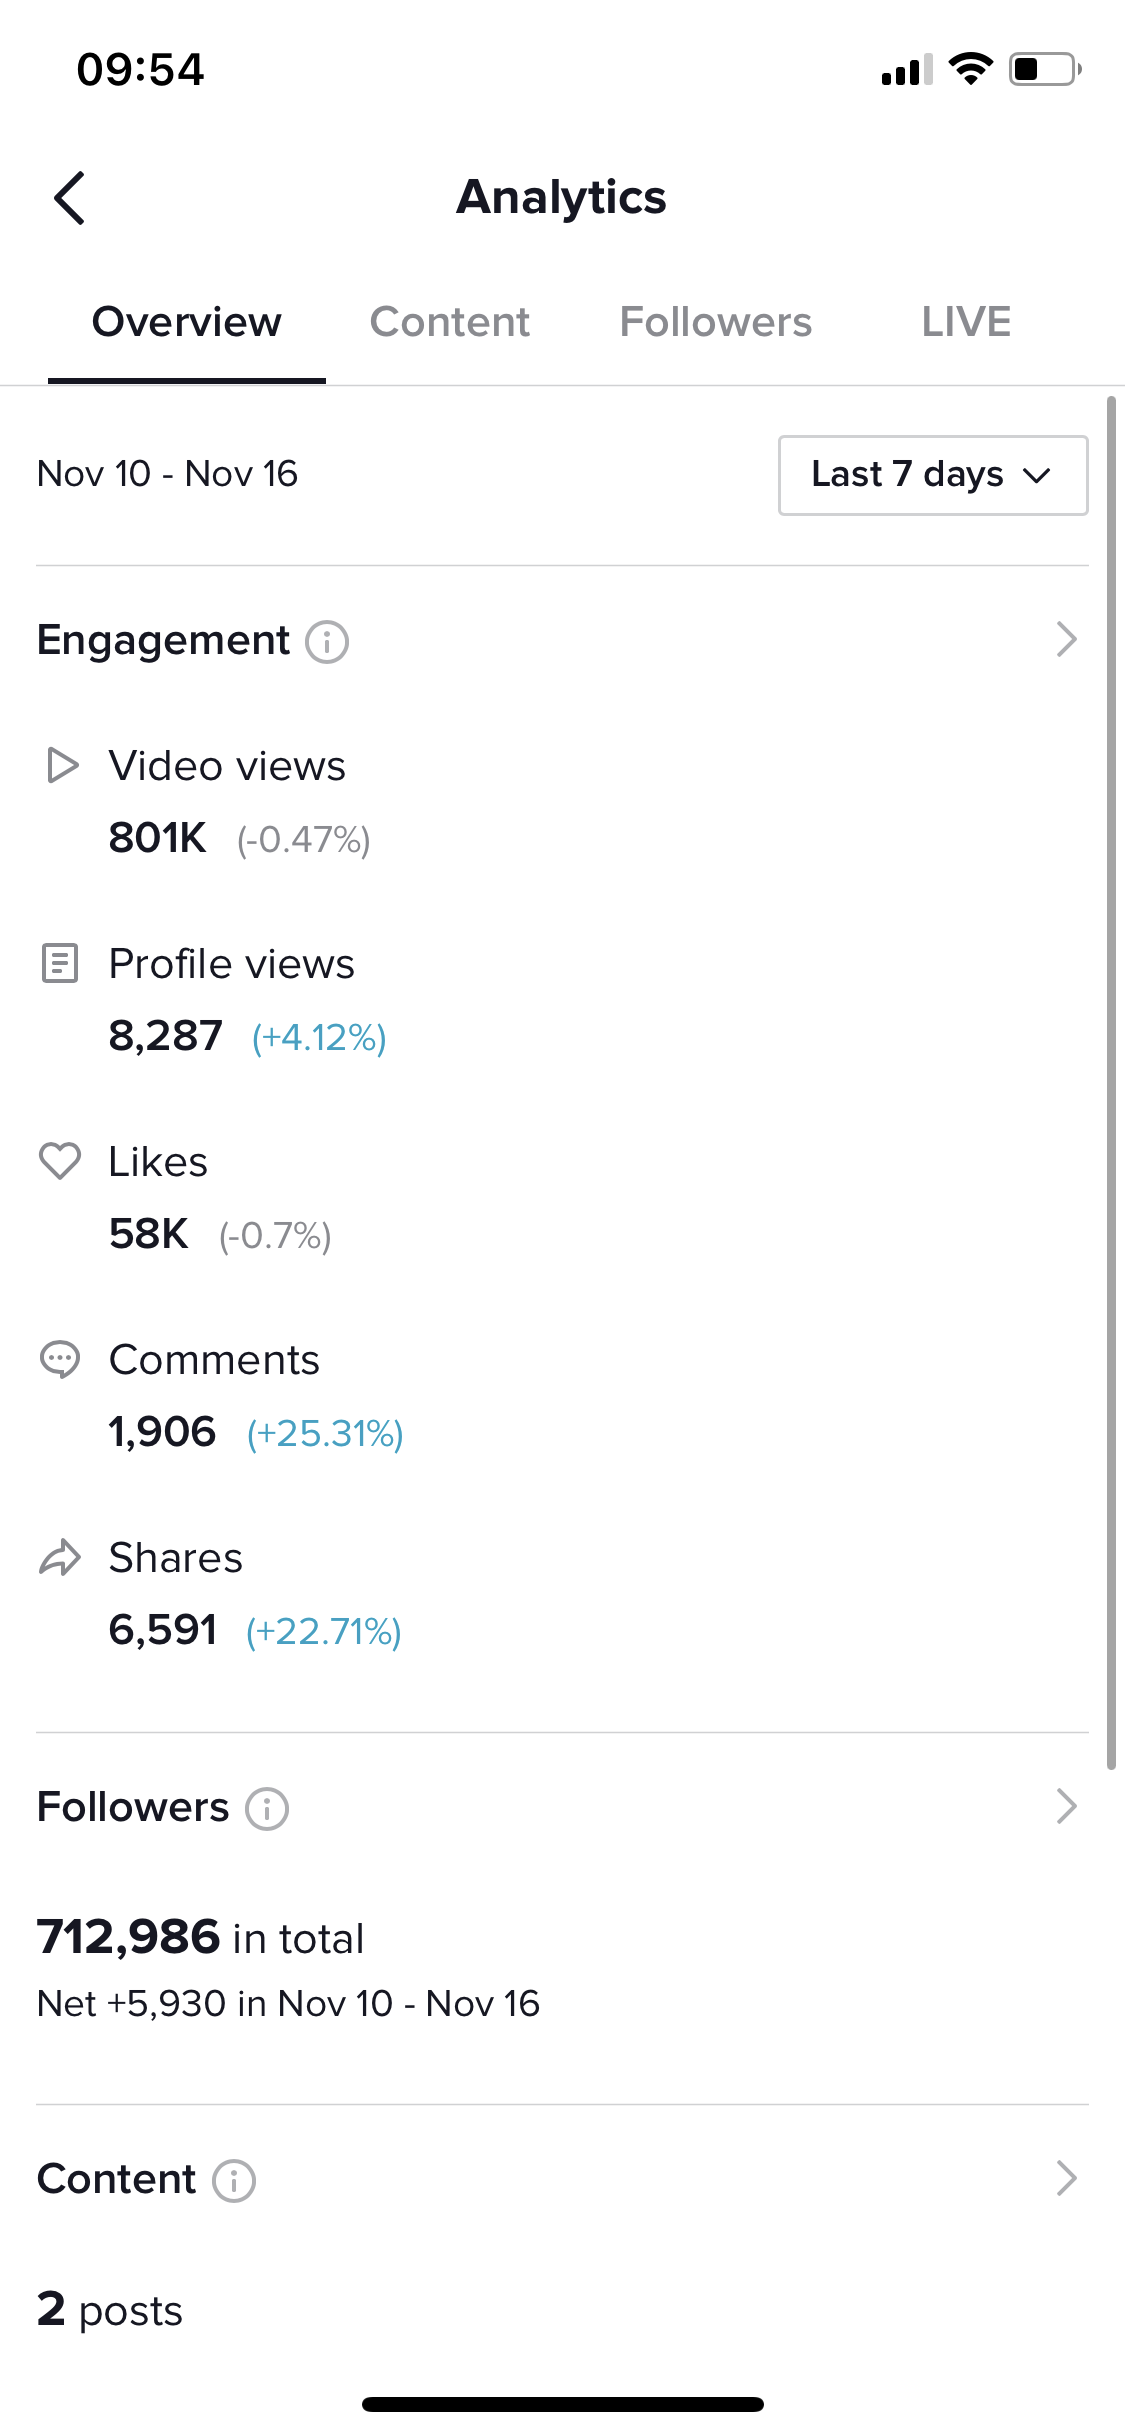
Task: Tap the Shares arrow icon
Action: click(60, 1558)
